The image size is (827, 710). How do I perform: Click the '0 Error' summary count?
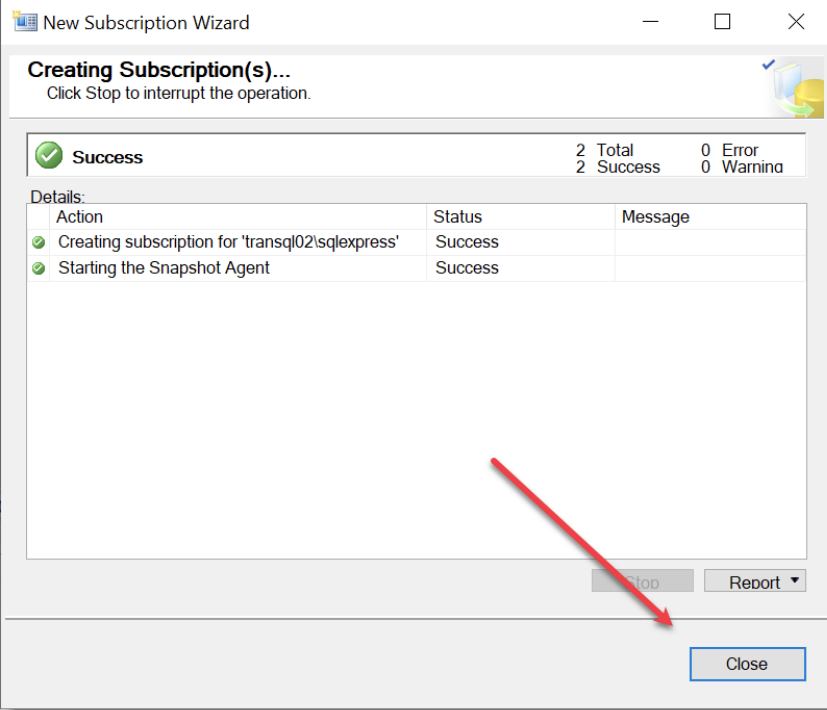tap(729, 150)
